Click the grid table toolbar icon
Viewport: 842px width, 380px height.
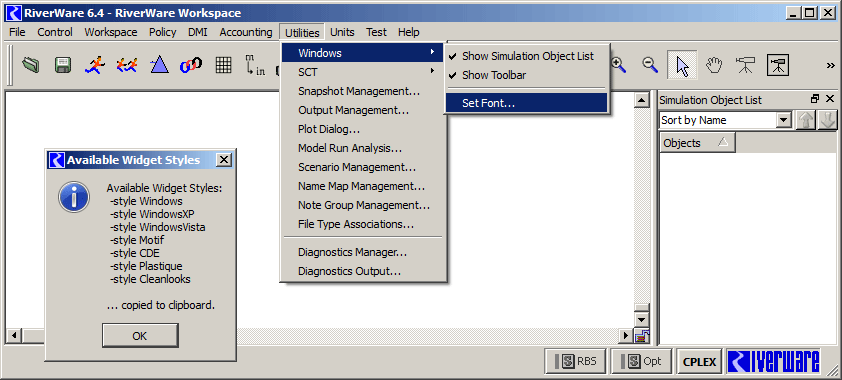click(223, 65)
